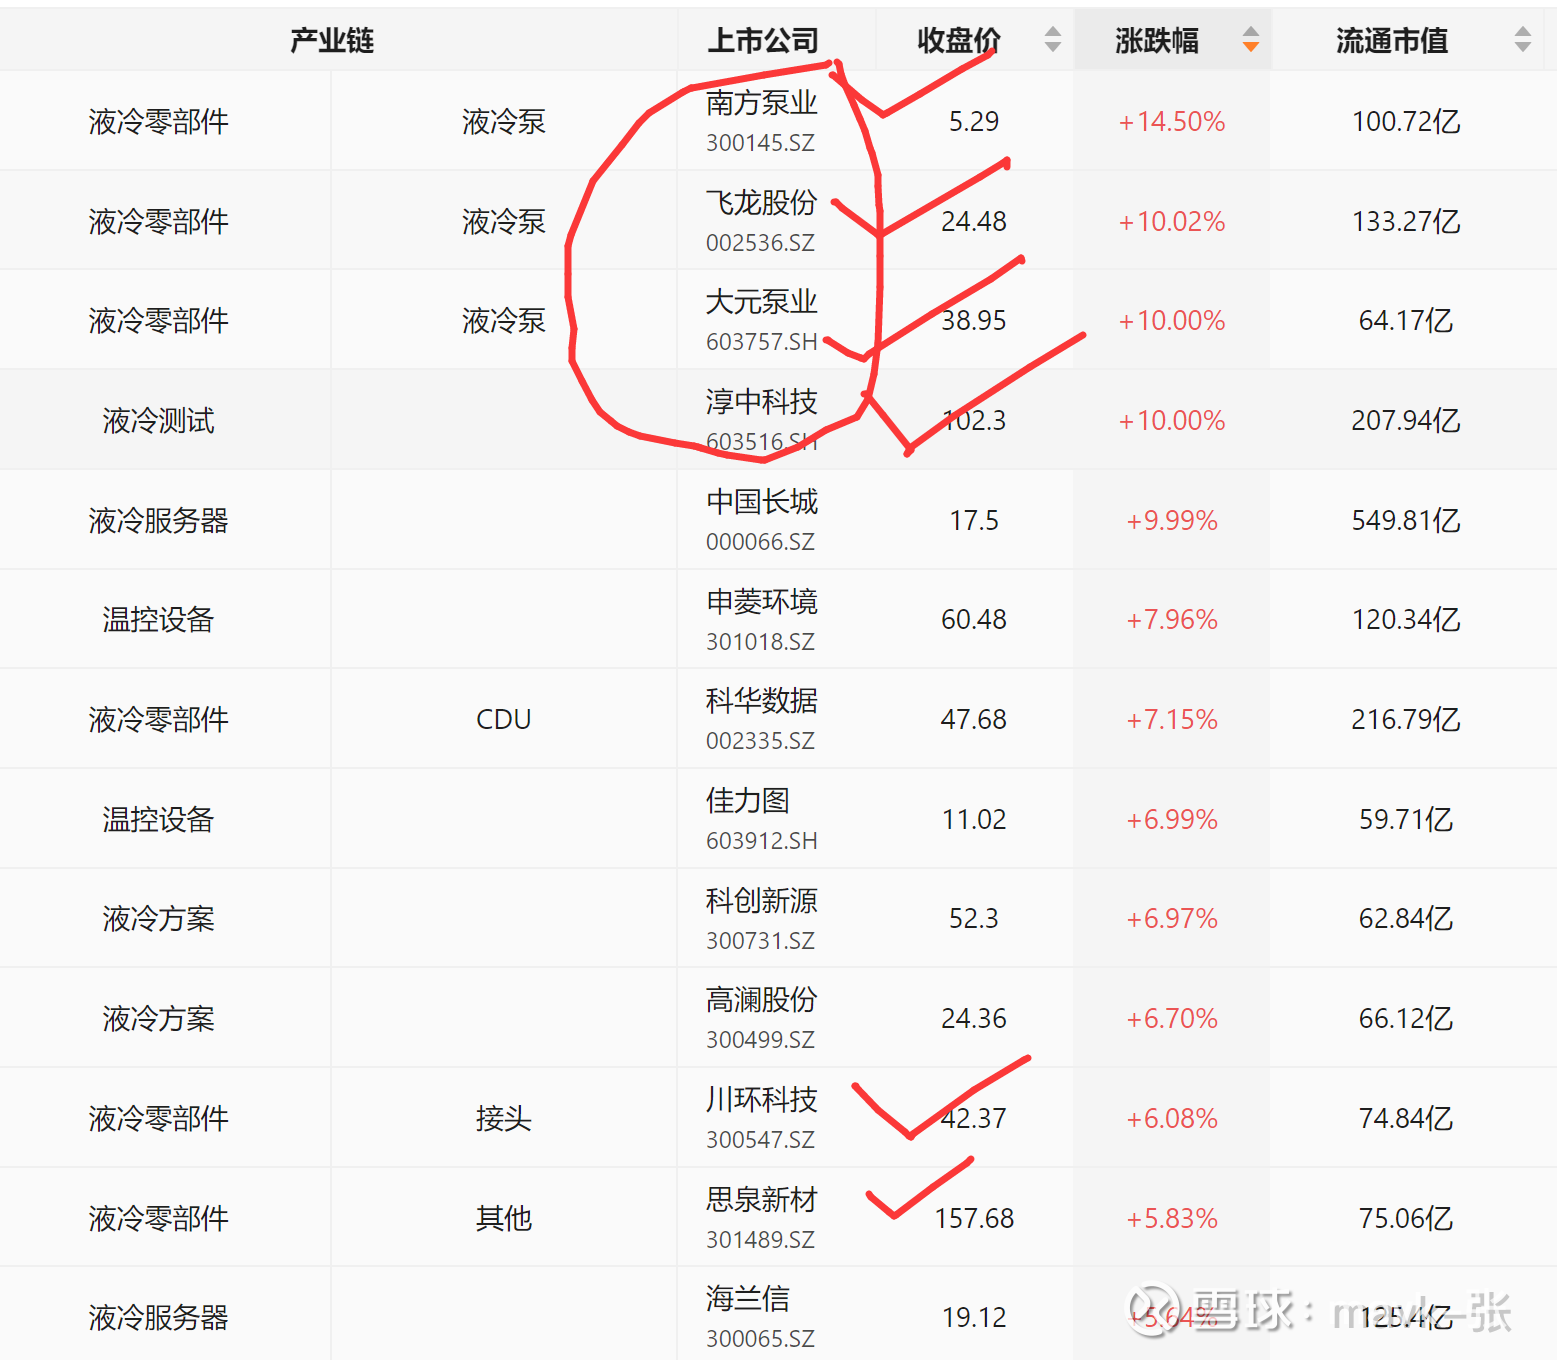1557x1360 pixels.
Task: Click the 液冷测试 category cell
Action: [158, 421]
